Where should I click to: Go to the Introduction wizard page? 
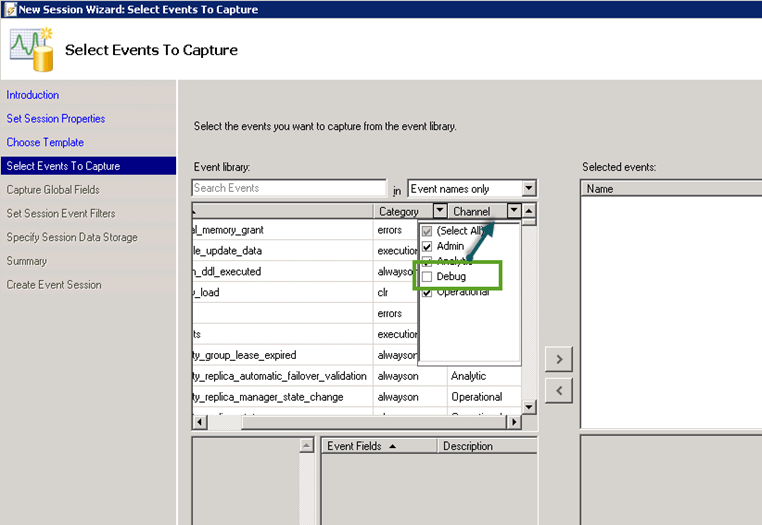coord(33,95)
